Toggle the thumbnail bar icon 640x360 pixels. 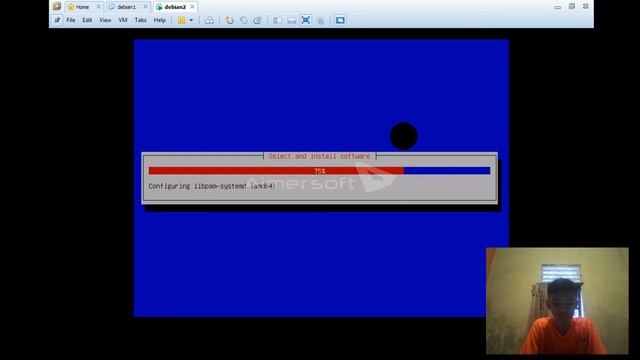(x=291, y=20)
